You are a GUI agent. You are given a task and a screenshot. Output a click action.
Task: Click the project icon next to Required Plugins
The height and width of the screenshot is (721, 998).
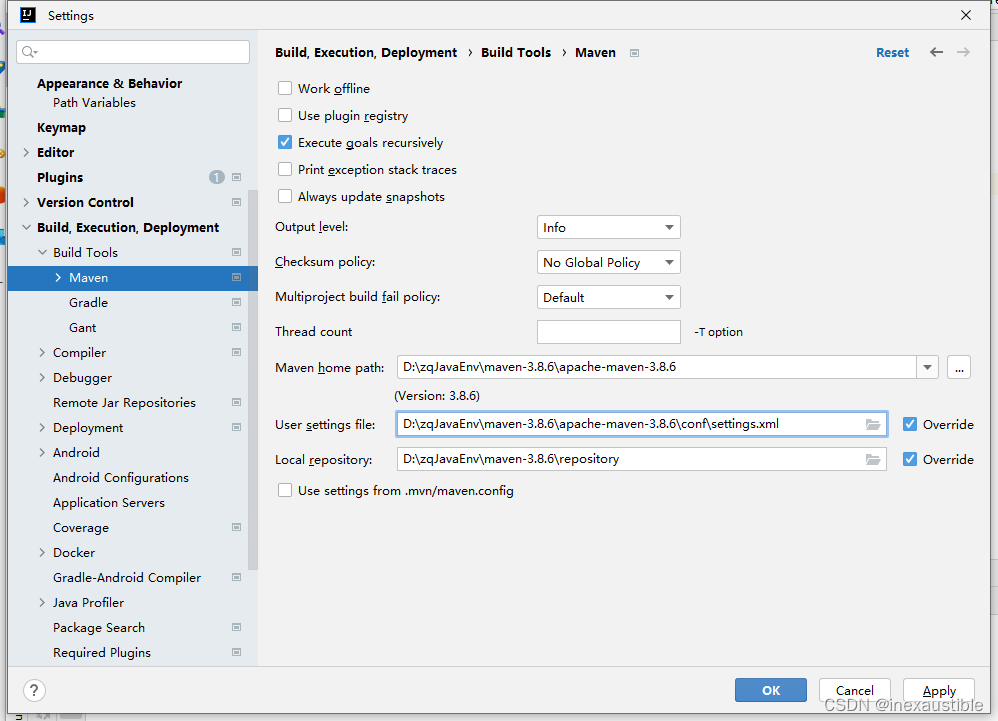click(x=237, y=652)
